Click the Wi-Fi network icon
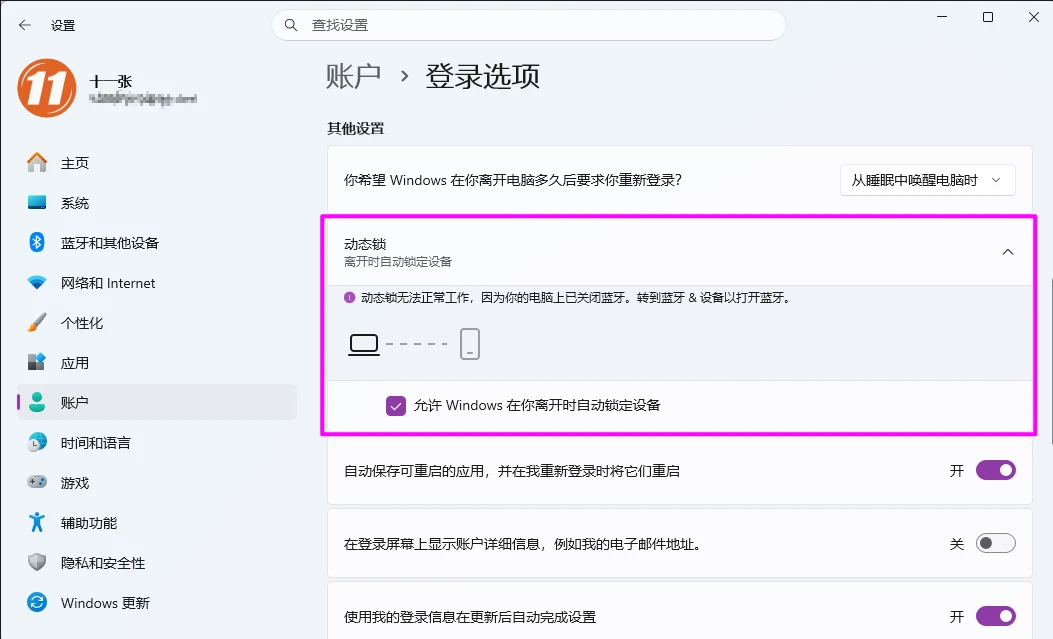Viewport: 1053px width, 639px height. tap(37, 283)
